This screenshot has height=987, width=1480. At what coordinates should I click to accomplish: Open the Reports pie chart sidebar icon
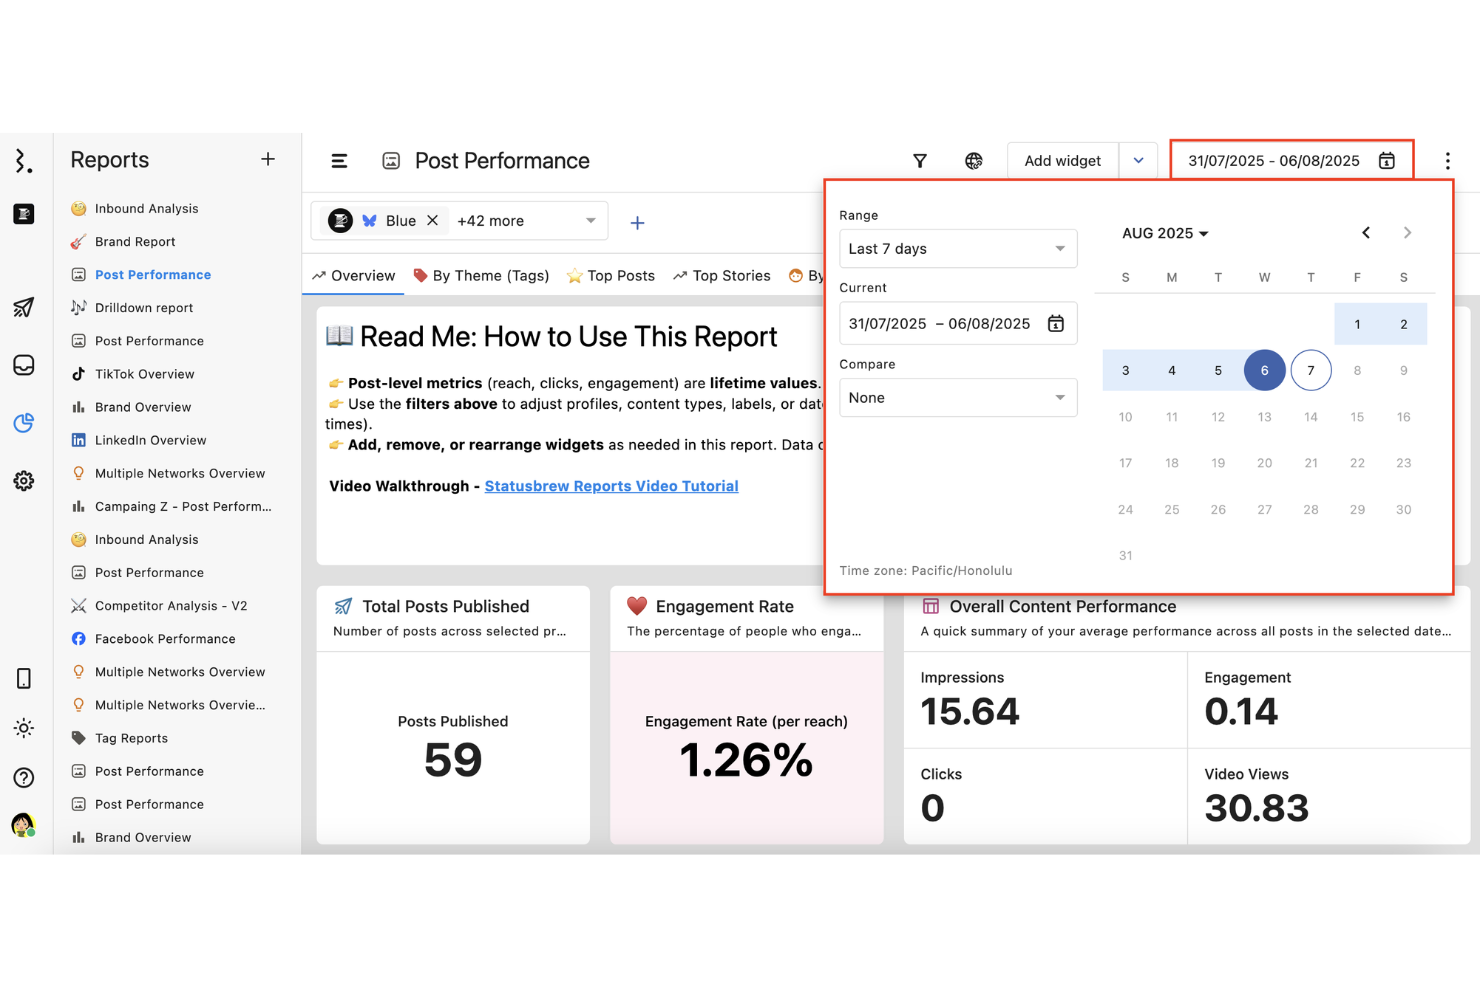click(24, 423)
